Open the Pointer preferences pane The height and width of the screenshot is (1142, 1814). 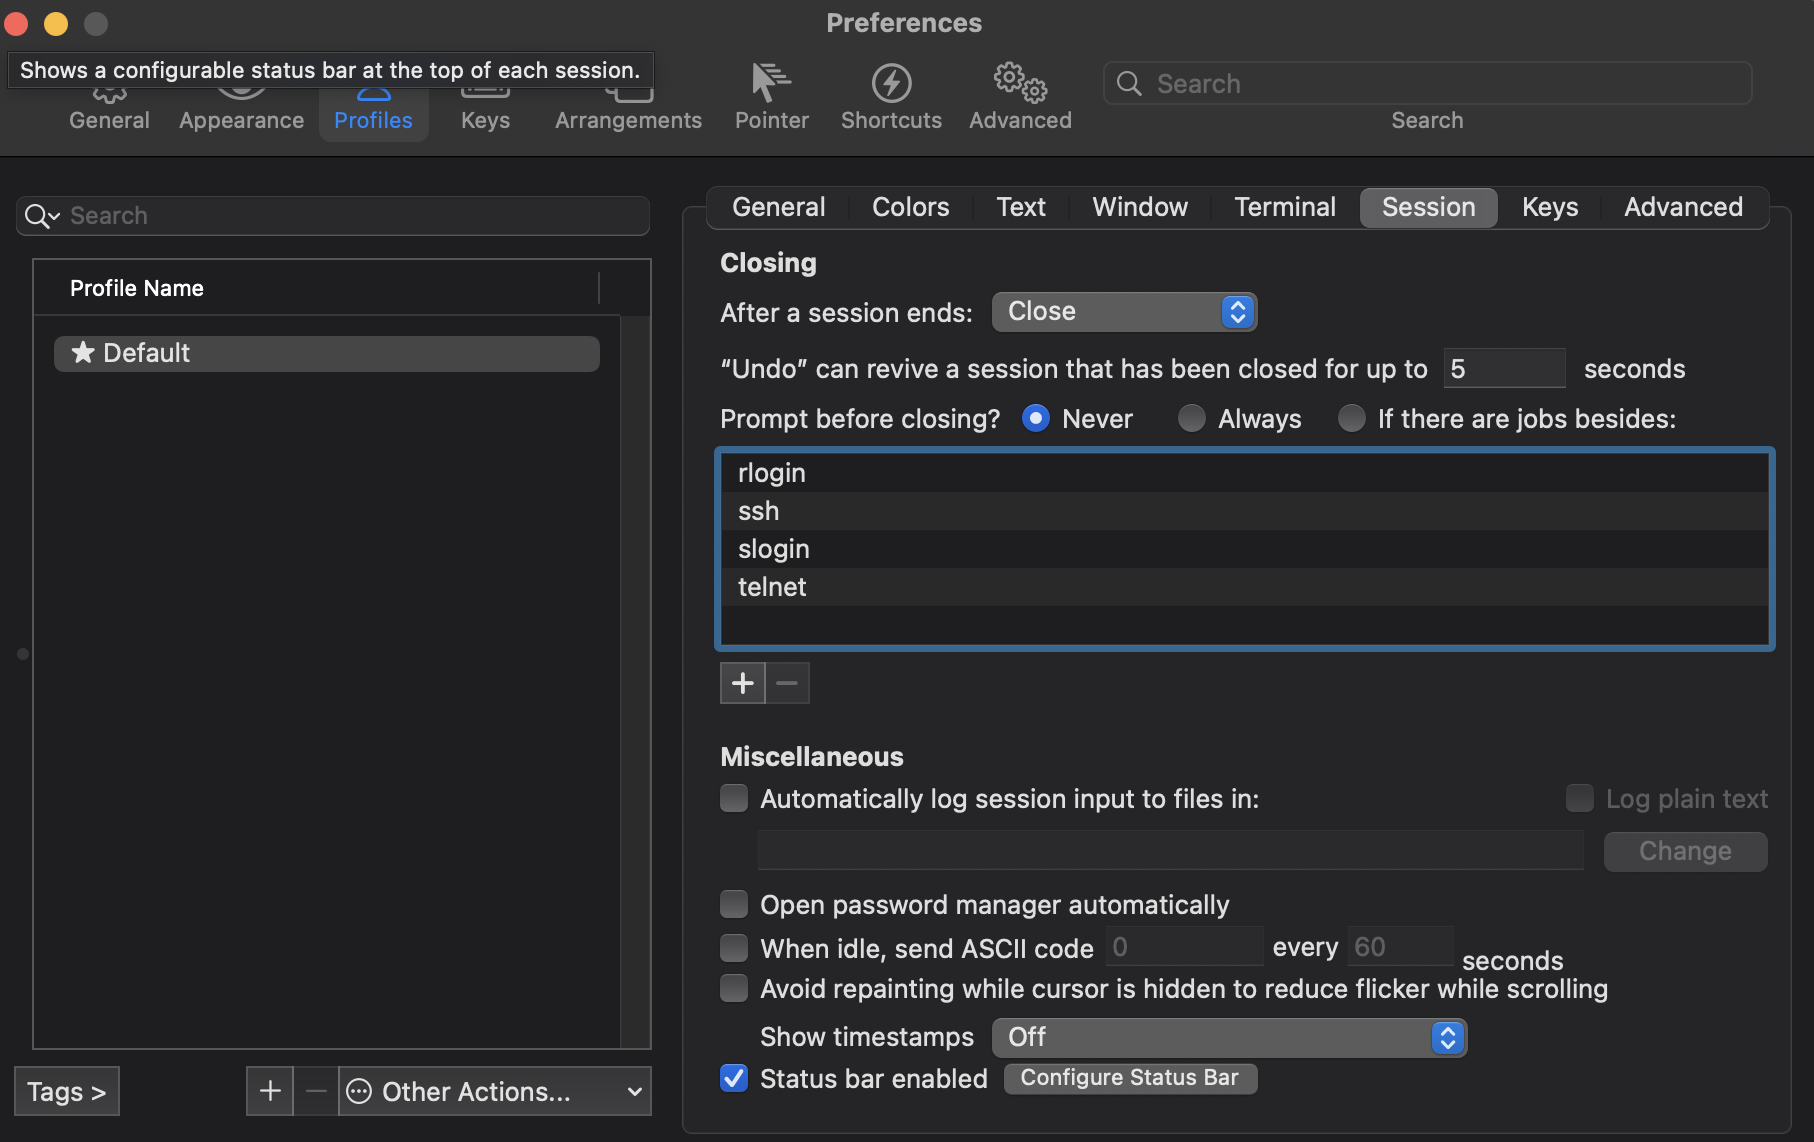pos(771,97)
